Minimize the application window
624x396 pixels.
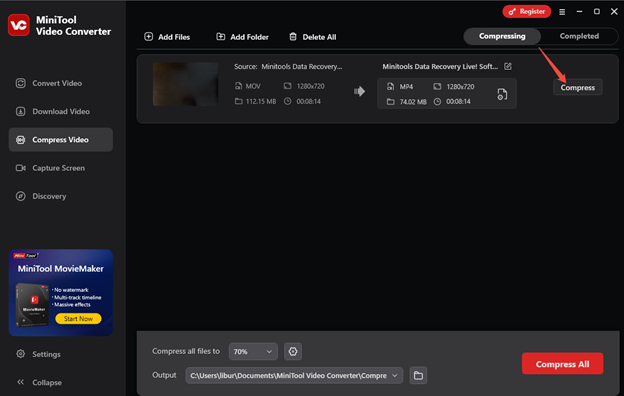[x=579, y=12]
